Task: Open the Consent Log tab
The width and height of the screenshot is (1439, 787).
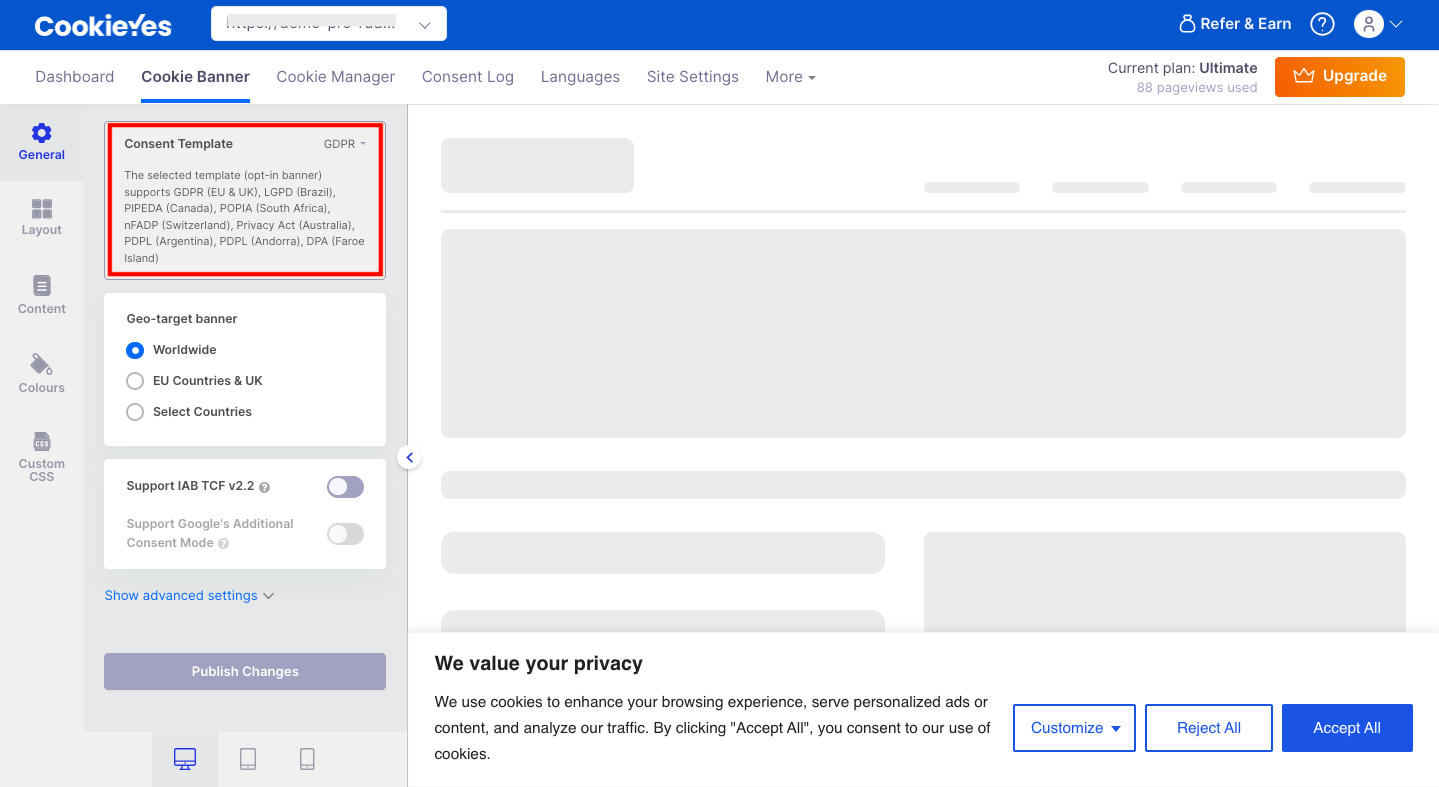Action: [x=468, y=77]
